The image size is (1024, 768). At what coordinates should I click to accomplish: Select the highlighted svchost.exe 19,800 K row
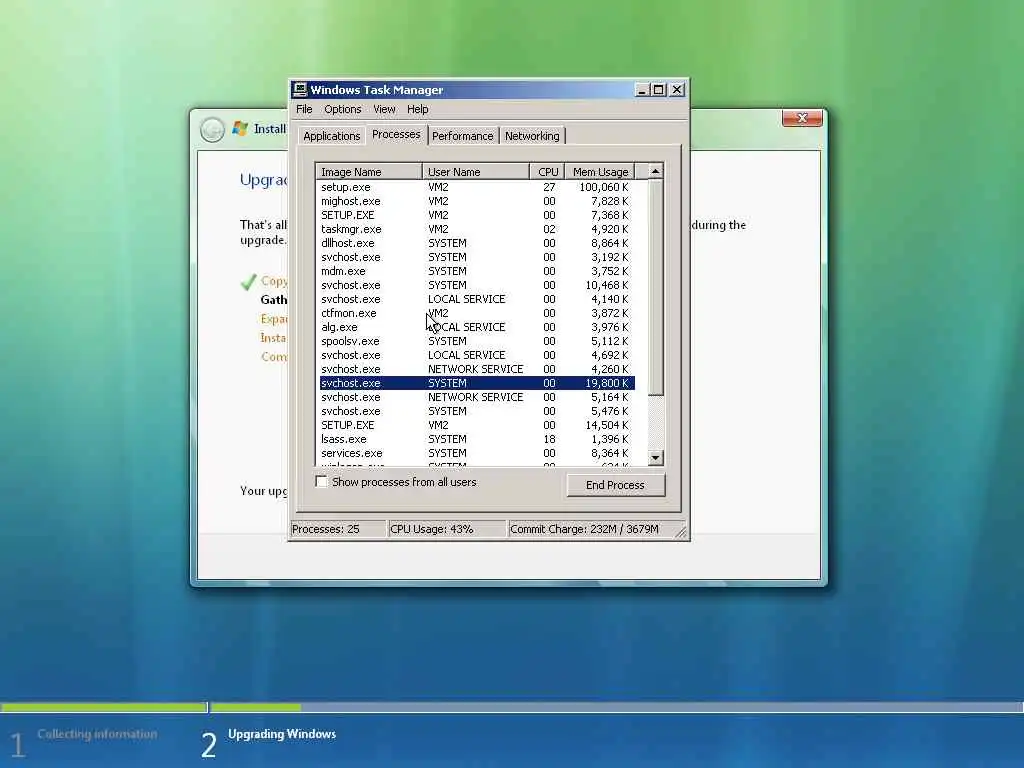tap(477, 383)
